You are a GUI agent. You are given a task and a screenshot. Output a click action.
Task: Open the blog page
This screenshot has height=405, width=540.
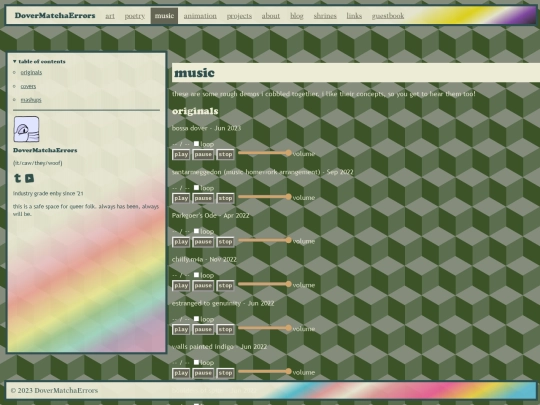(x=297, y=16)
